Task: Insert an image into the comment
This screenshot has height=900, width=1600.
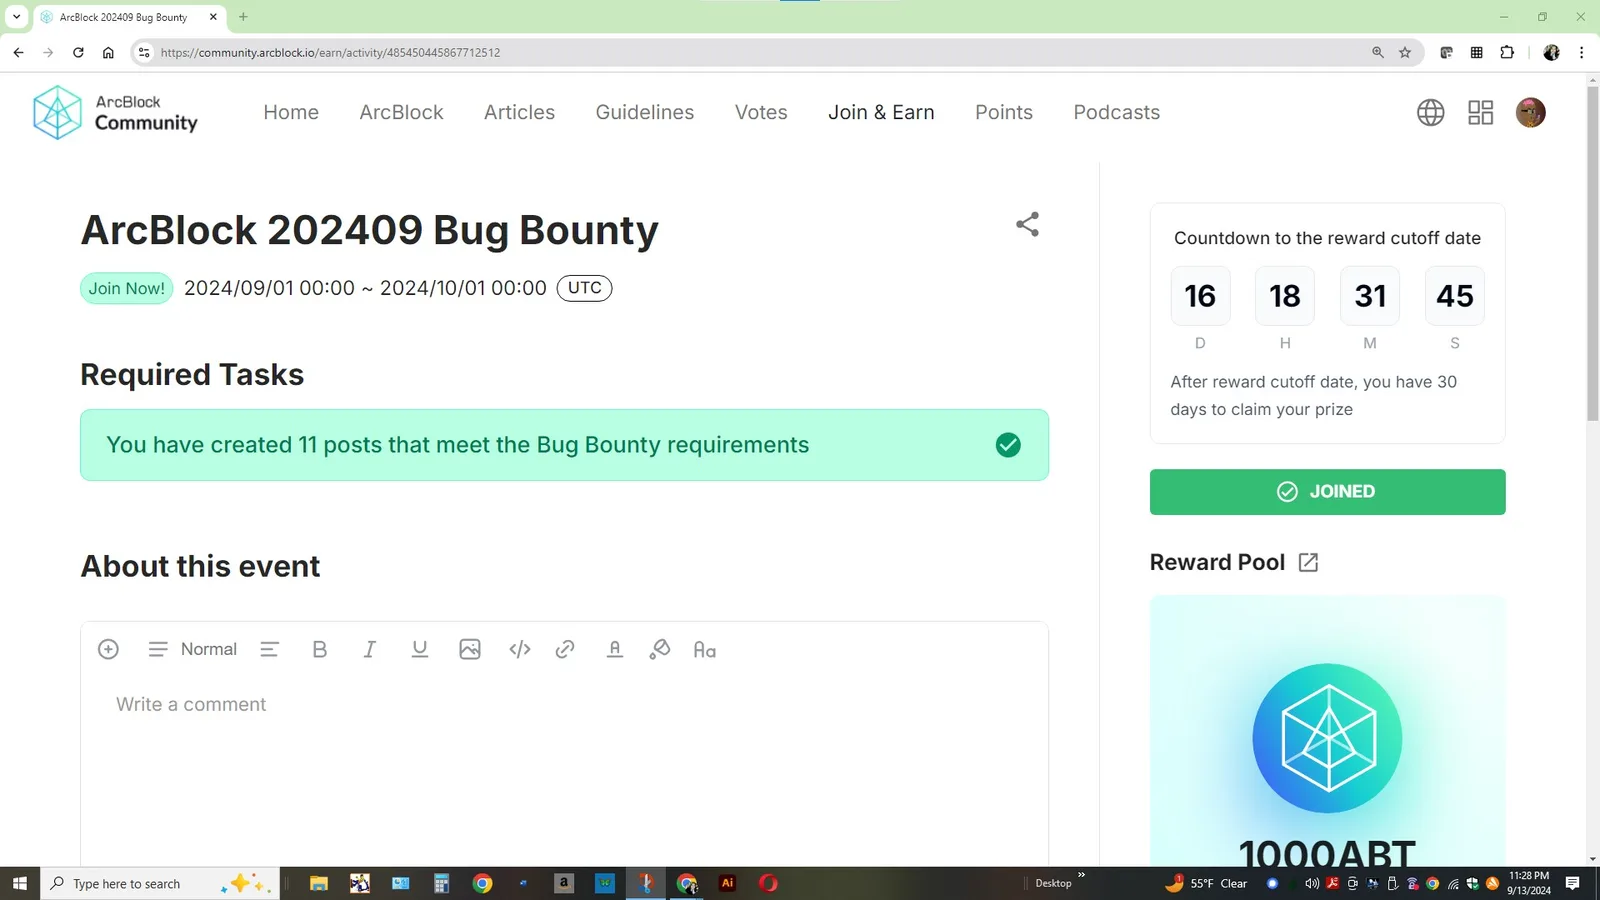Action: pyautogui.click(x=470, y=649)
